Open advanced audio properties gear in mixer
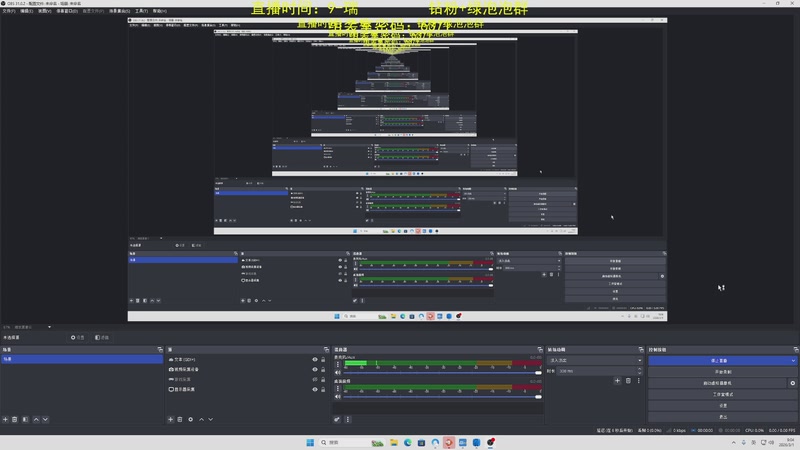Viewport: 800px width, 450px height. point(337,419)
